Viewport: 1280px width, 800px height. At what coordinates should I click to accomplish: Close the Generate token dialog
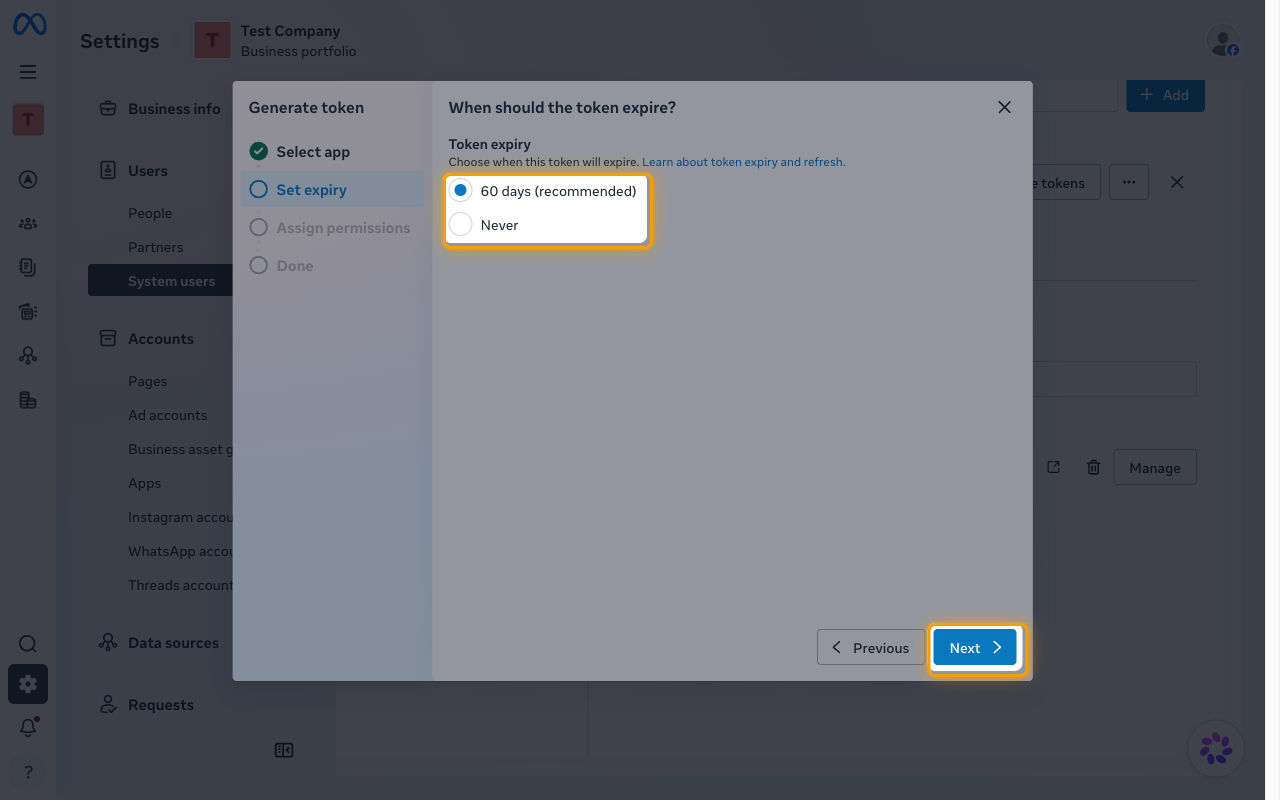1004,107
